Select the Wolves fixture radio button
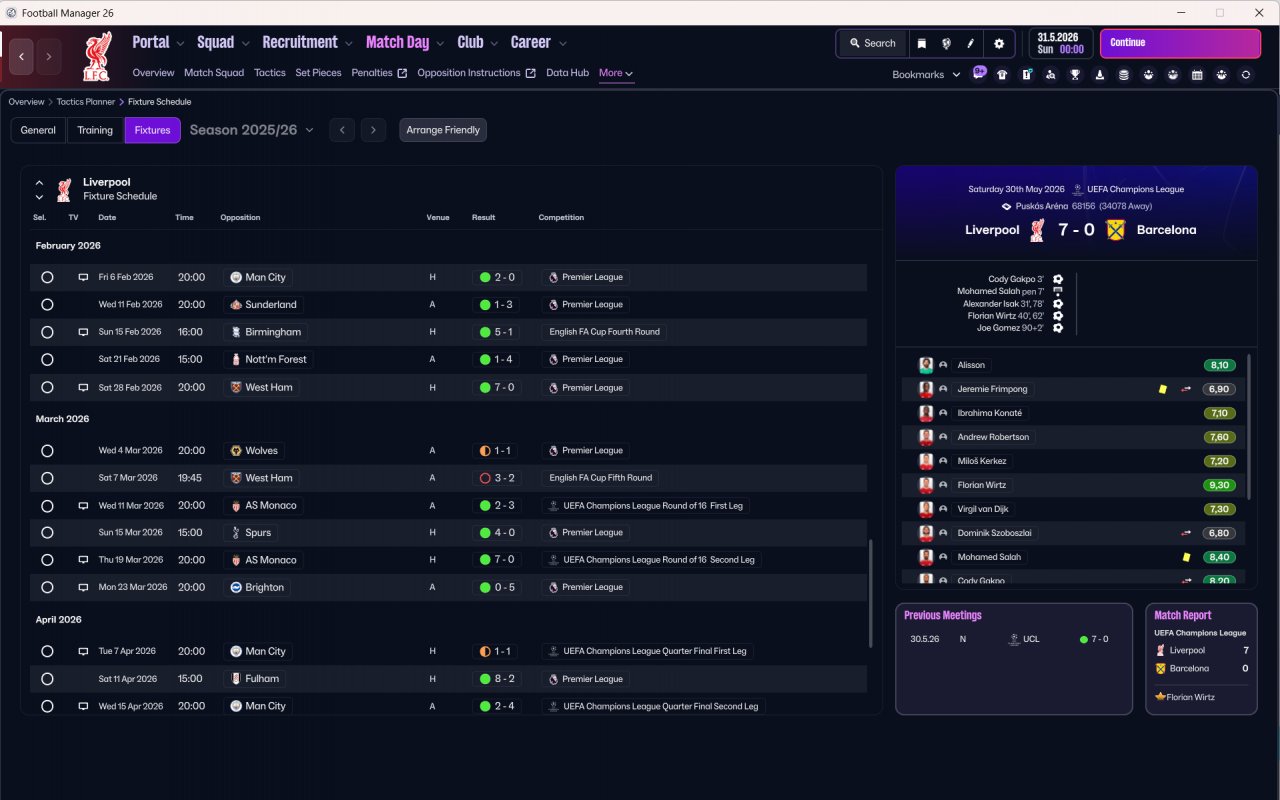This screenshot has height=800, width=1280. coord(47,450)
